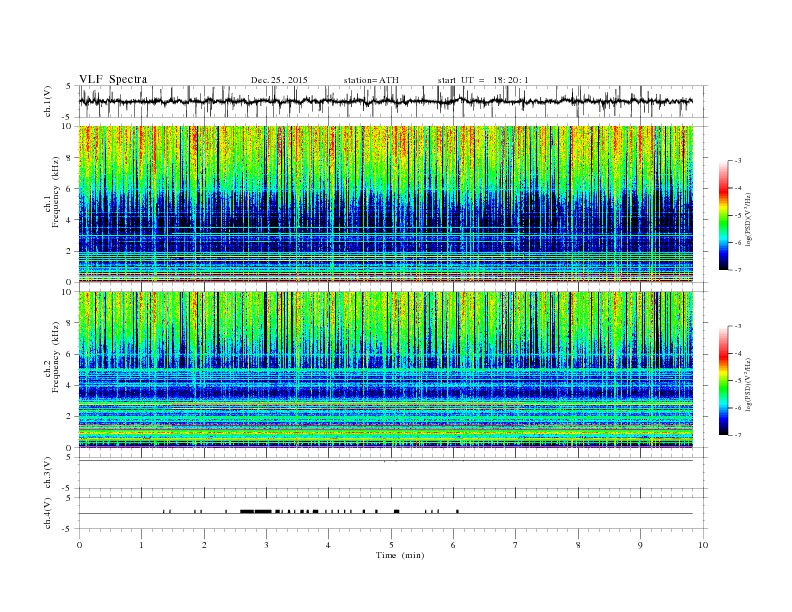
Task: Click the ch.2 PSD color bar
Action: point(723,381)
